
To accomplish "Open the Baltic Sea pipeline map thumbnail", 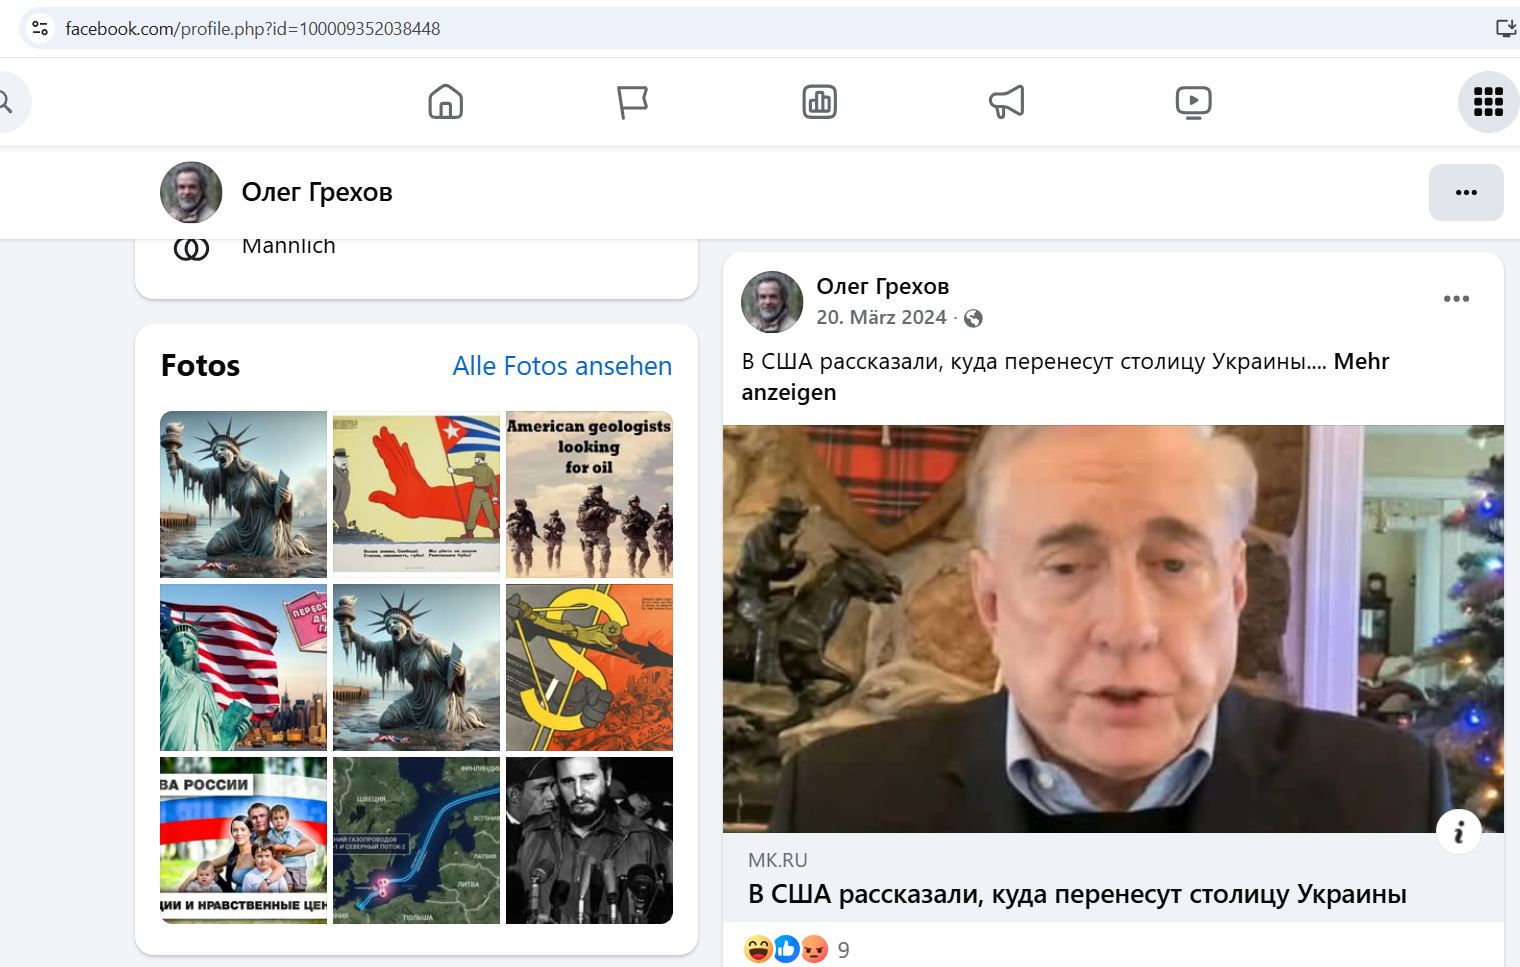I will tap(416, 840).
